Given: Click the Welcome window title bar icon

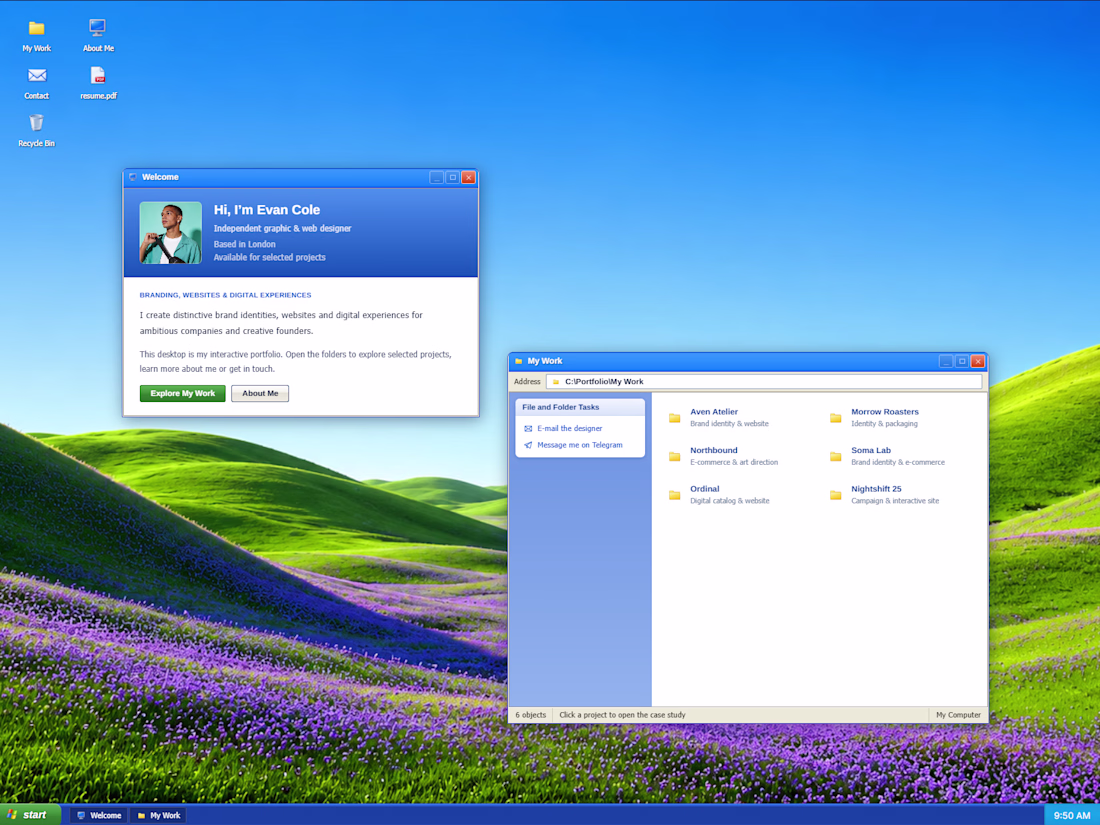Looking at the screenshot, I should point(133,177).
